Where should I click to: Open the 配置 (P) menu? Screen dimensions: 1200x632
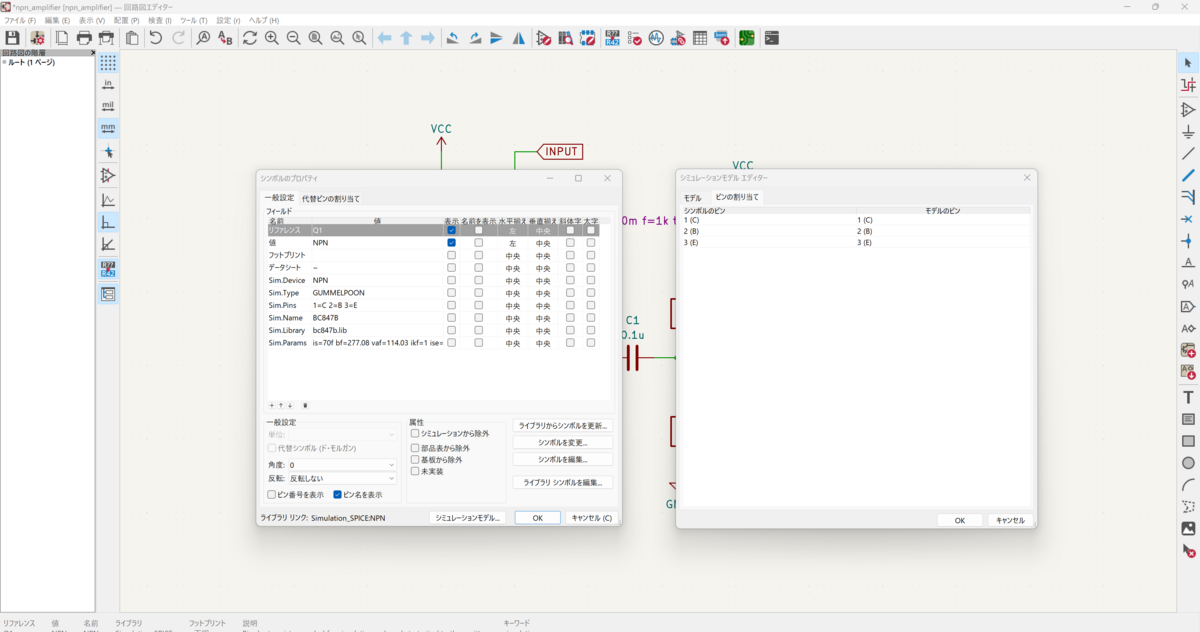point(126,20)
